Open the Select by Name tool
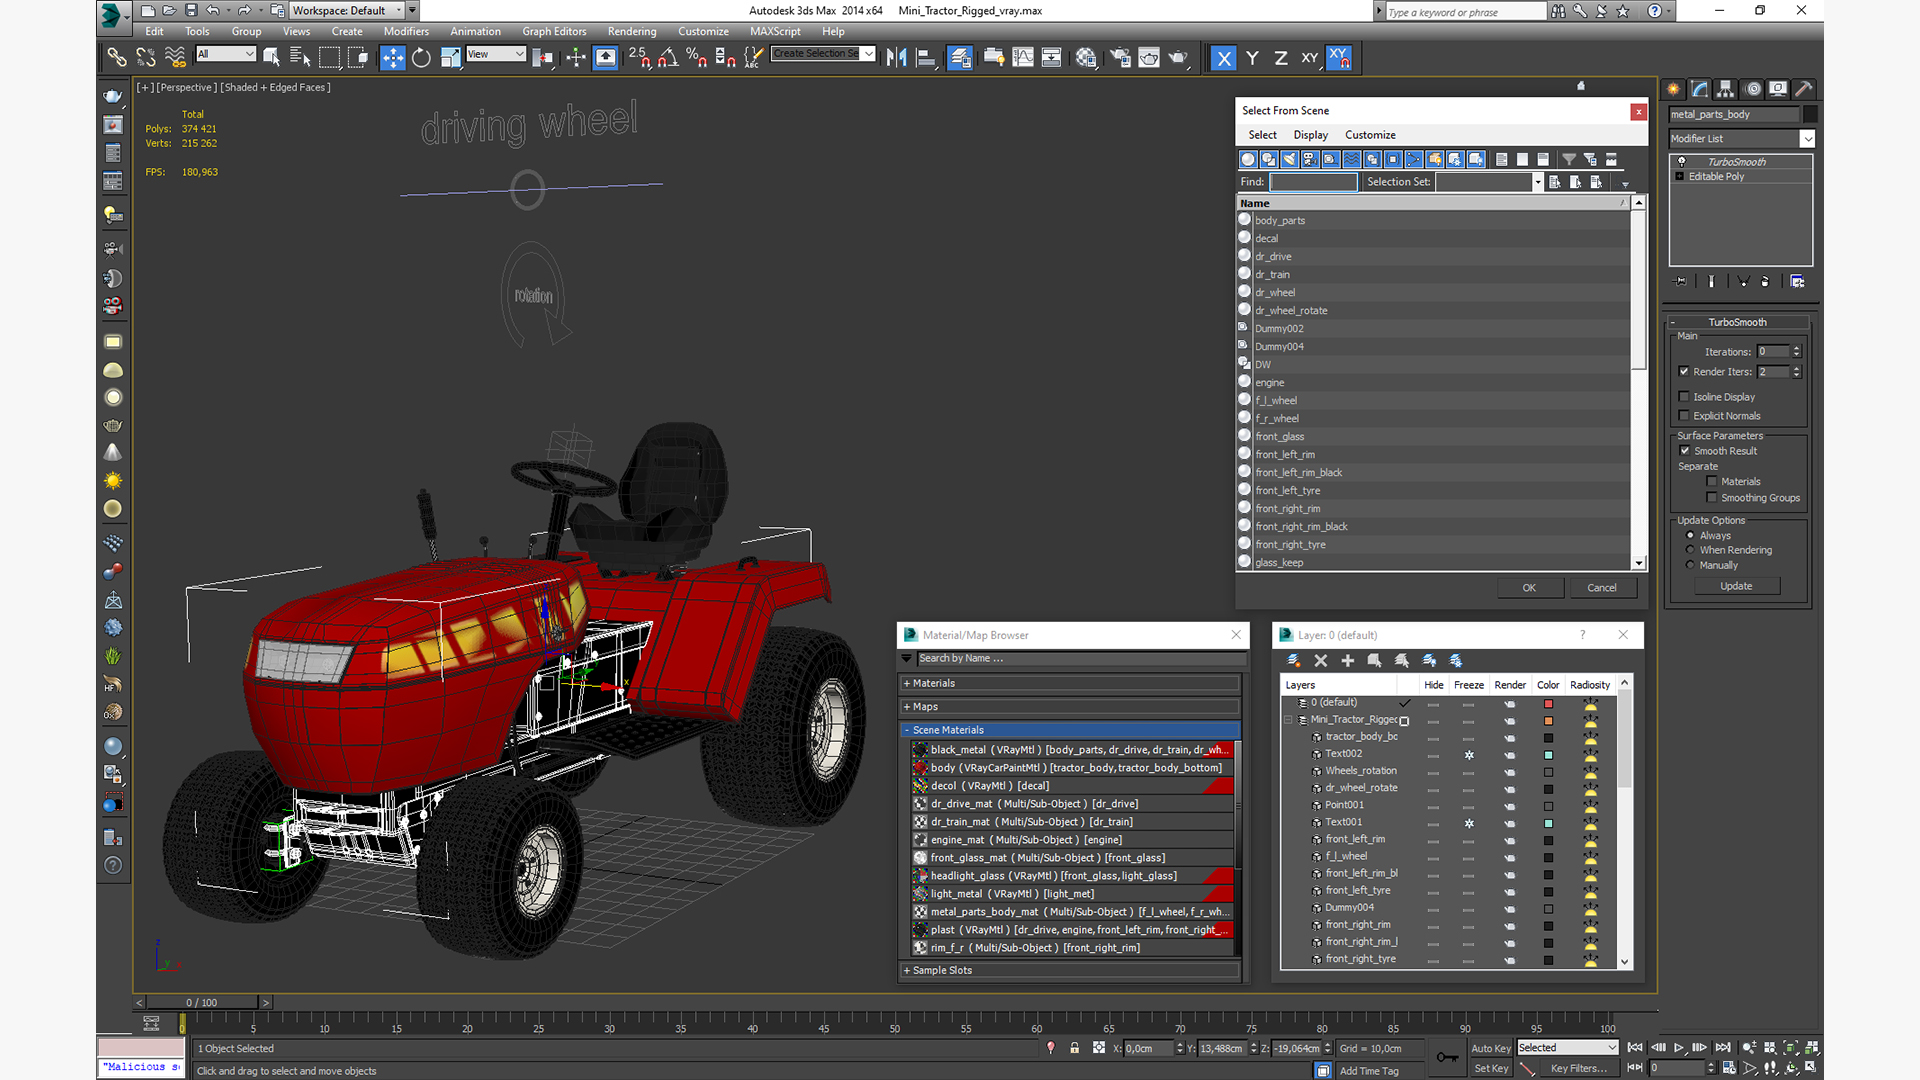 click(x=300, y=58)
